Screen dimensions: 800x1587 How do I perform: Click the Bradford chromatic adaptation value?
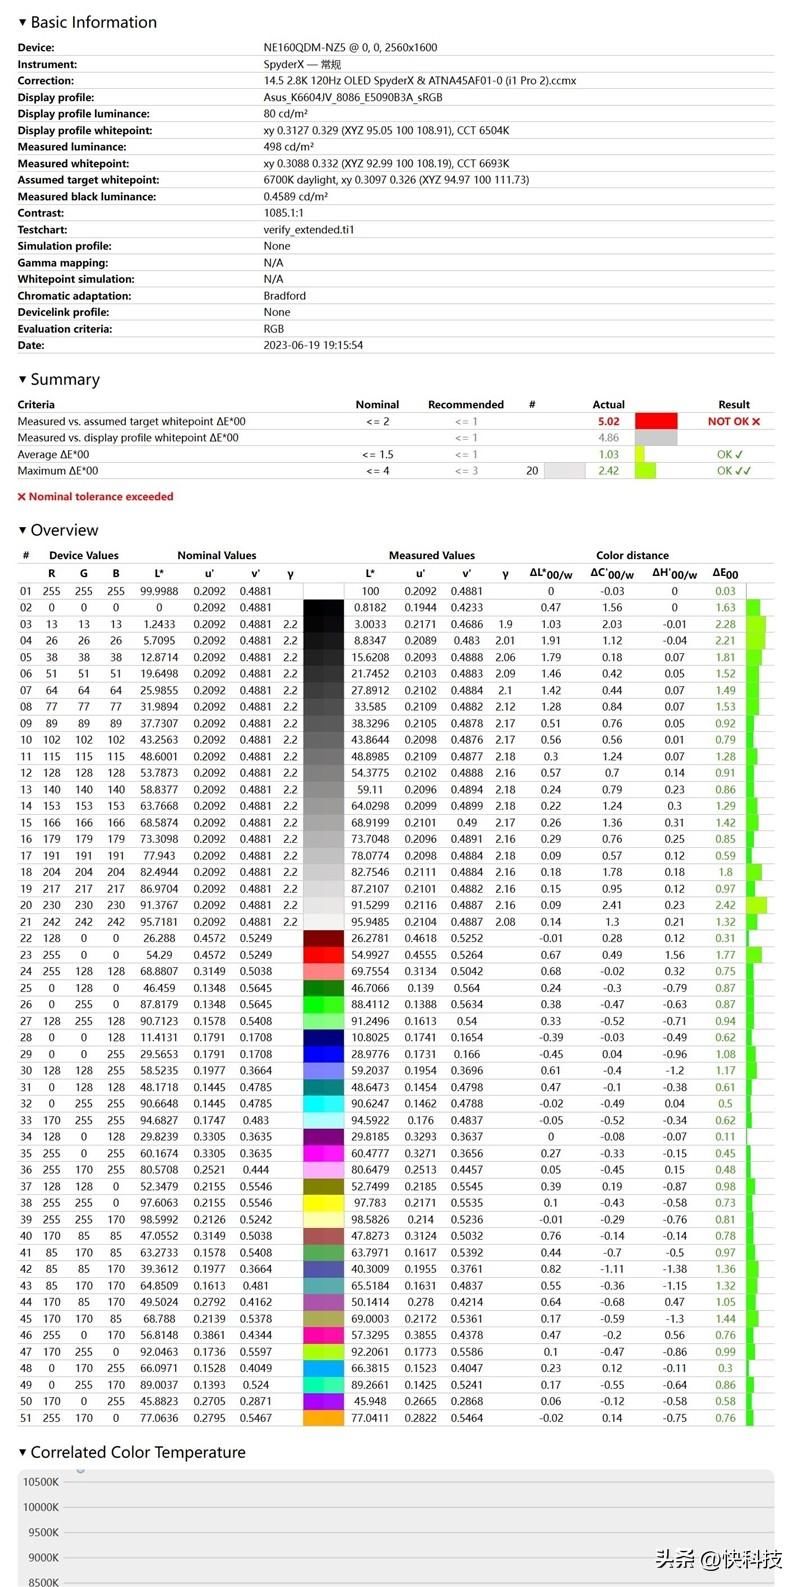285,296
